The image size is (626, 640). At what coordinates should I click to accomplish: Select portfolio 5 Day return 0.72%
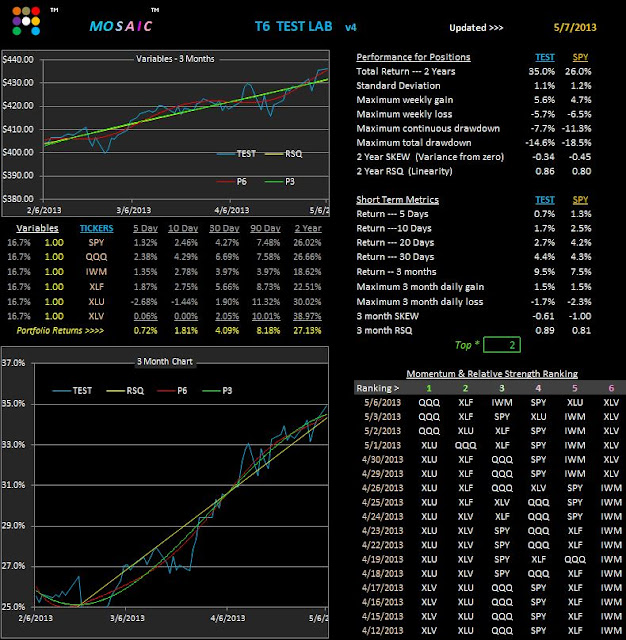coord(145,330)
